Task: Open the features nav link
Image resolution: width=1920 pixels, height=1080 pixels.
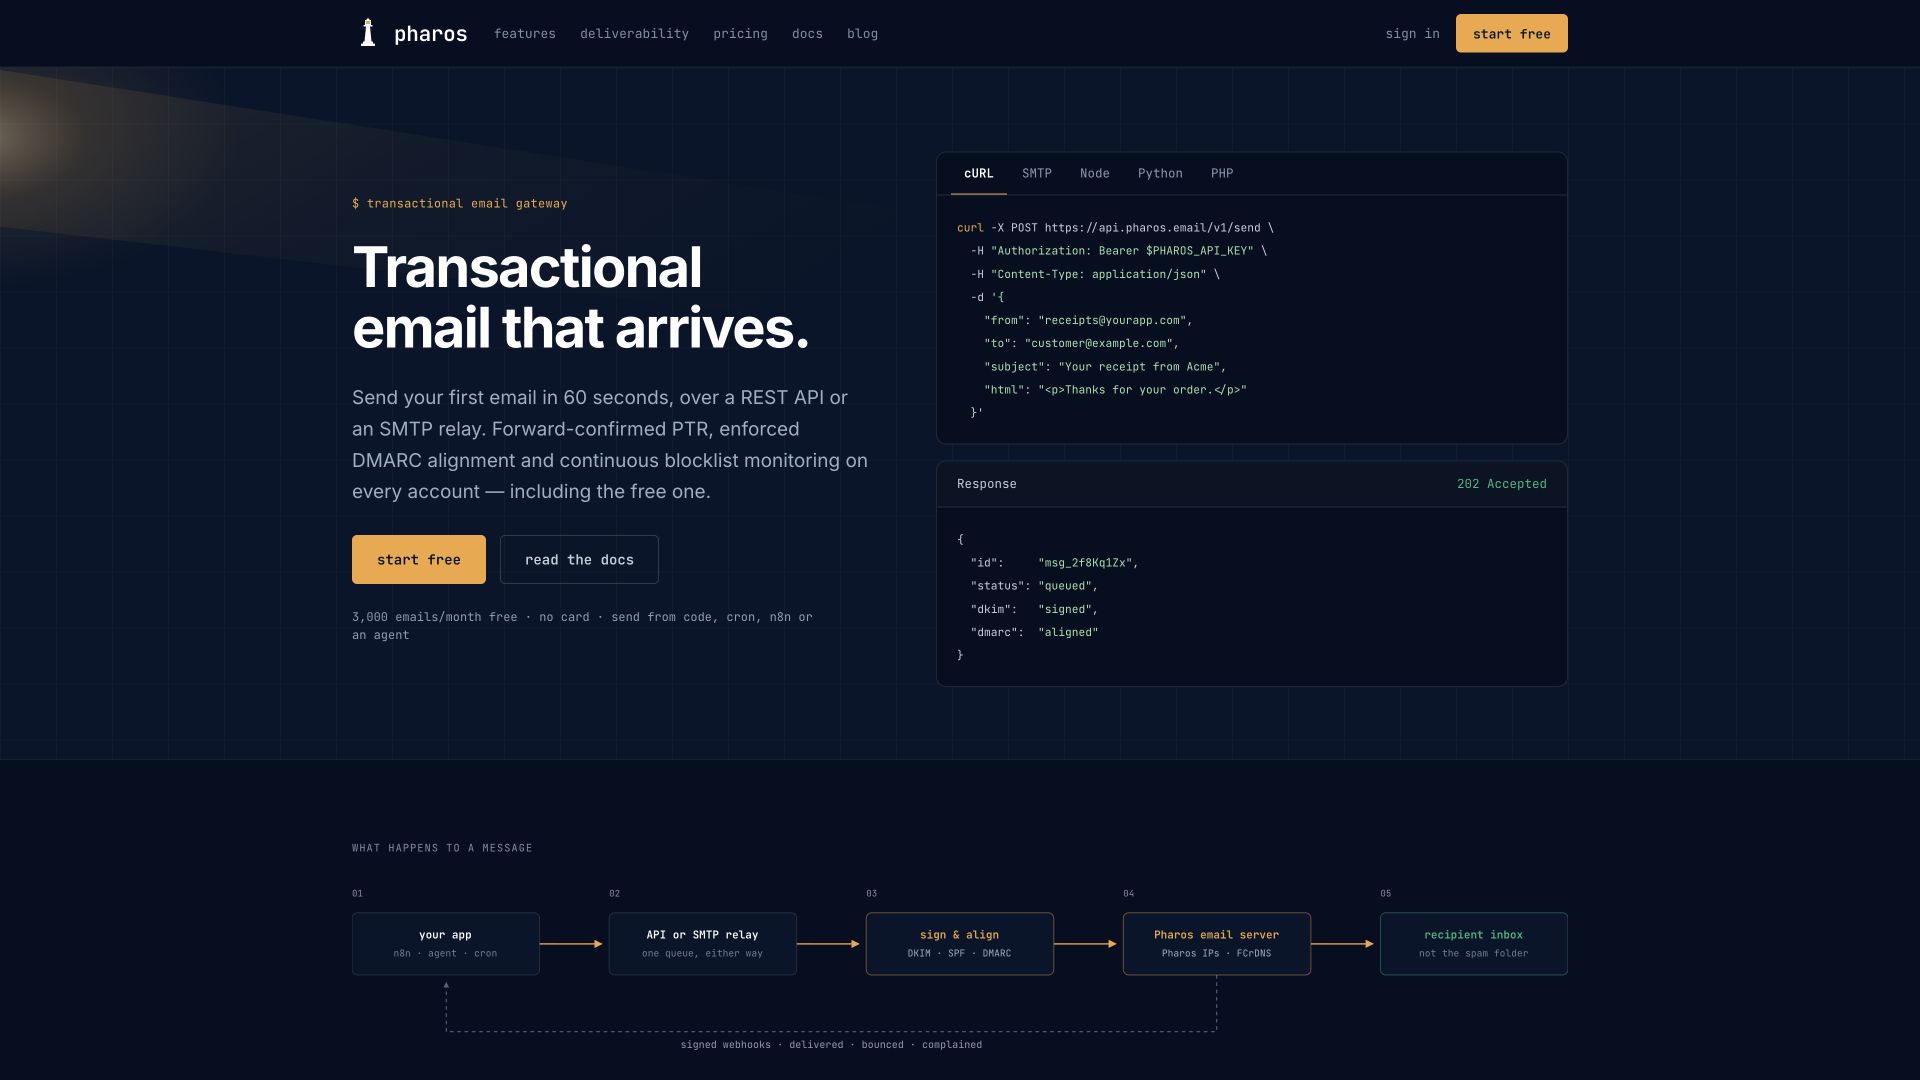Action: point(524,34)
